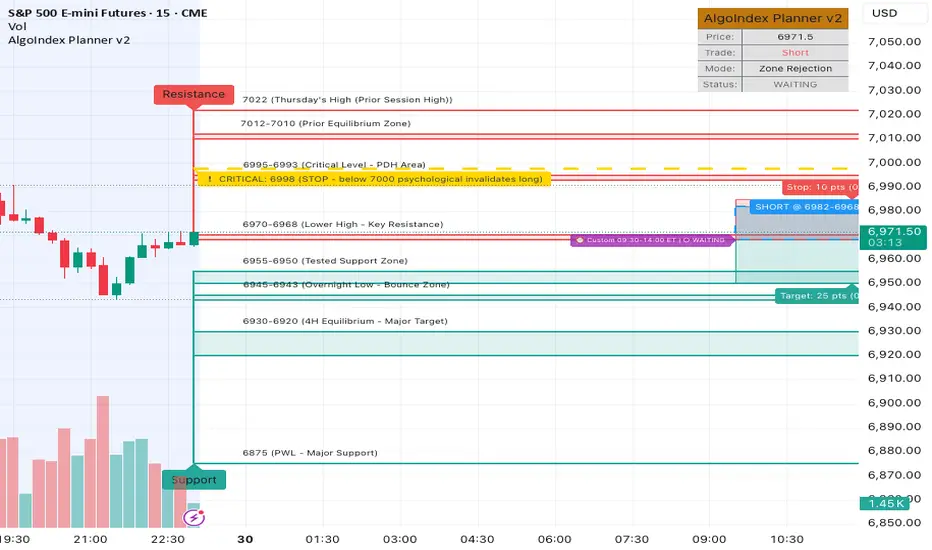
Task: Click the tallest red volume bar
Action: point(103,462)
